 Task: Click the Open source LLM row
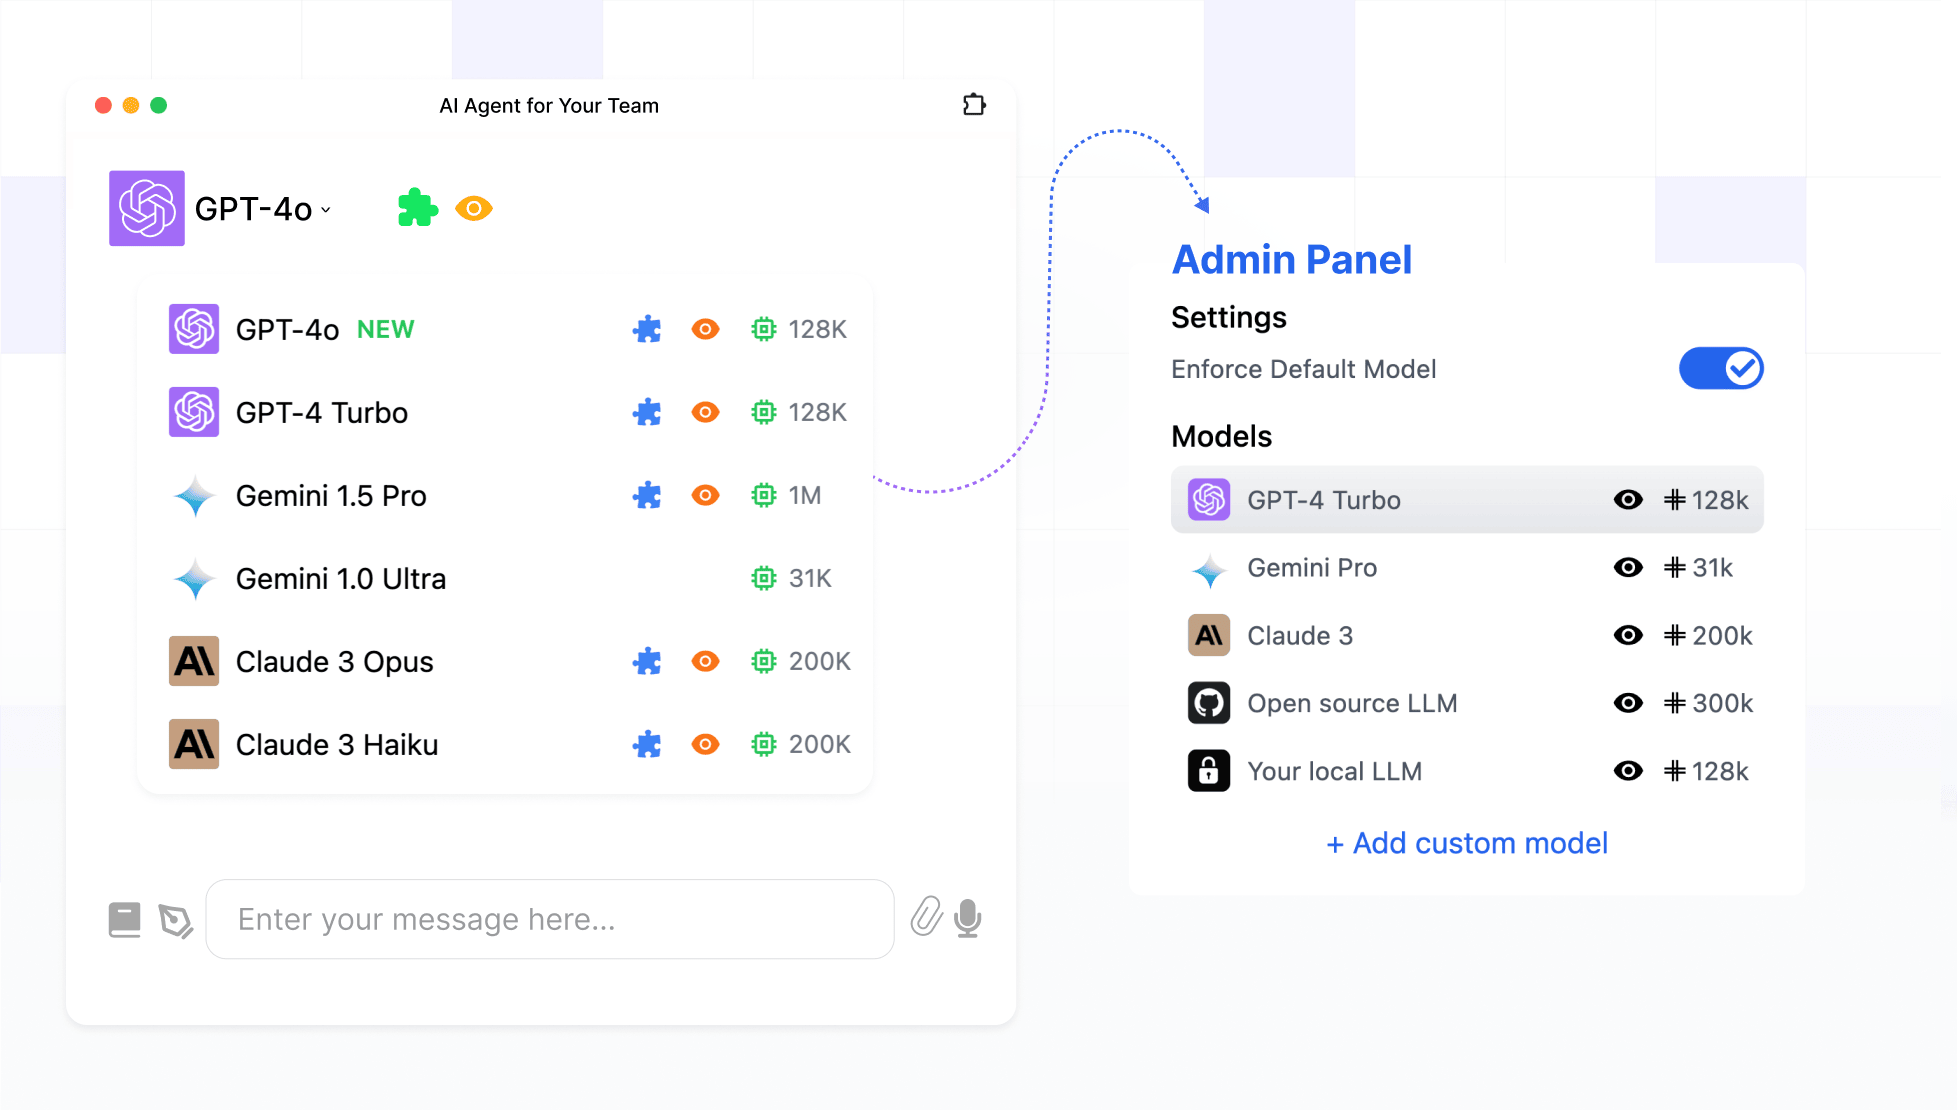[x=1467, y=703]
